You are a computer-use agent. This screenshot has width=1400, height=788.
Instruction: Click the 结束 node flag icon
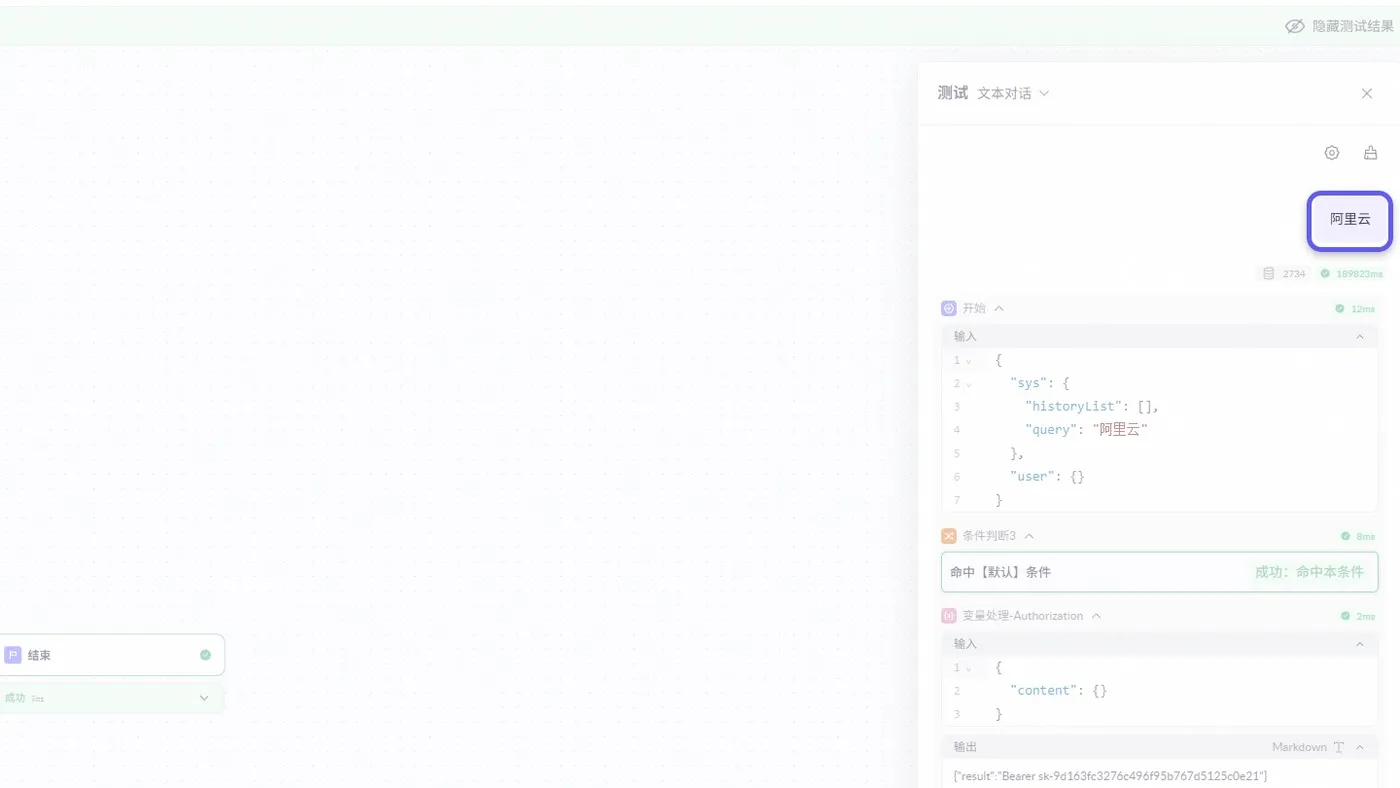pyautogui.click(x=13, y=655)
